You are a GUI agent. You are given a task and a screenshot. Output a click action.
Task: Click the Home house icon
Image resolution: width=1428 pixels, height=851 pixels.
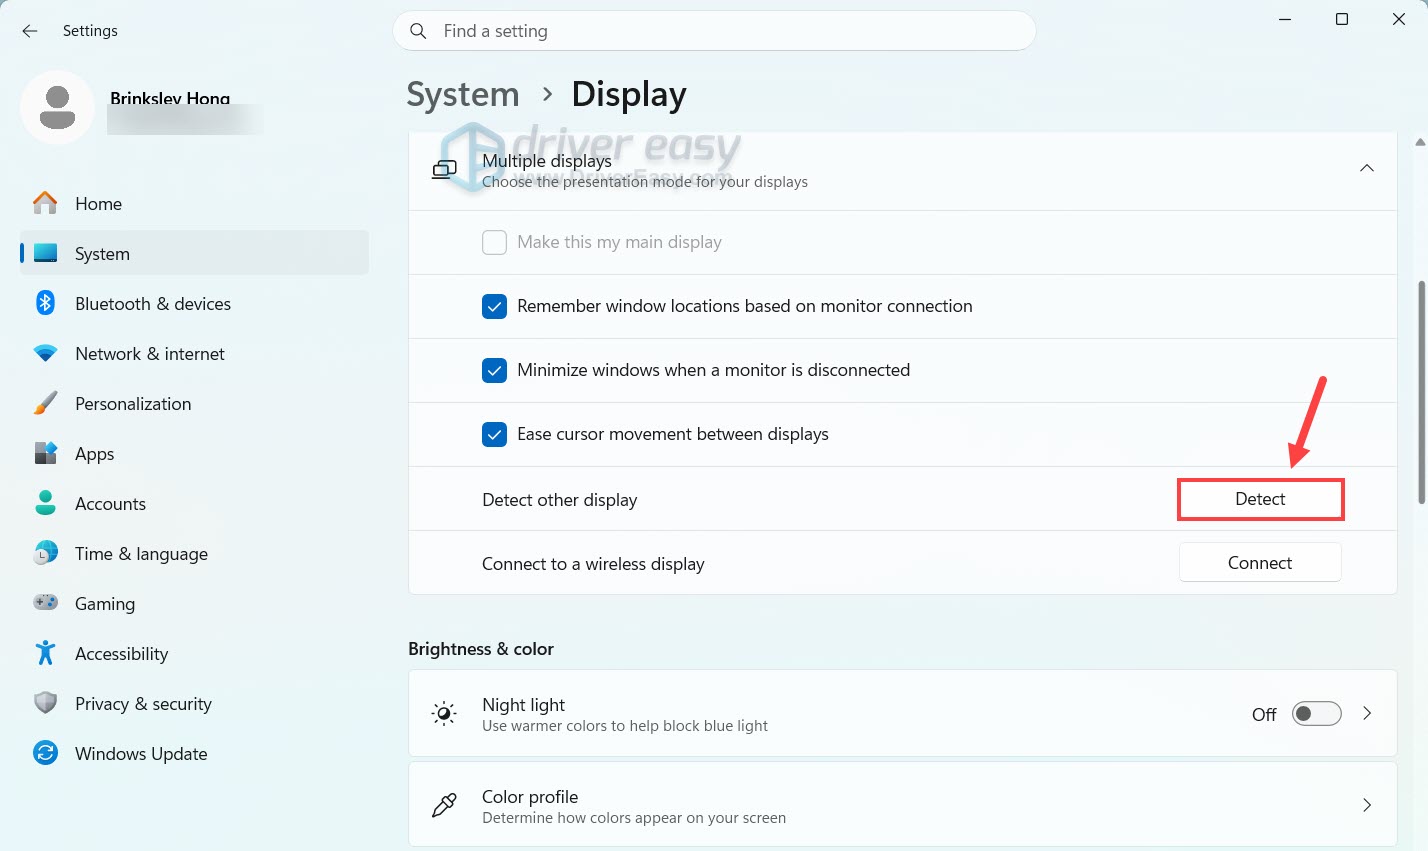[x=45, y=203]
